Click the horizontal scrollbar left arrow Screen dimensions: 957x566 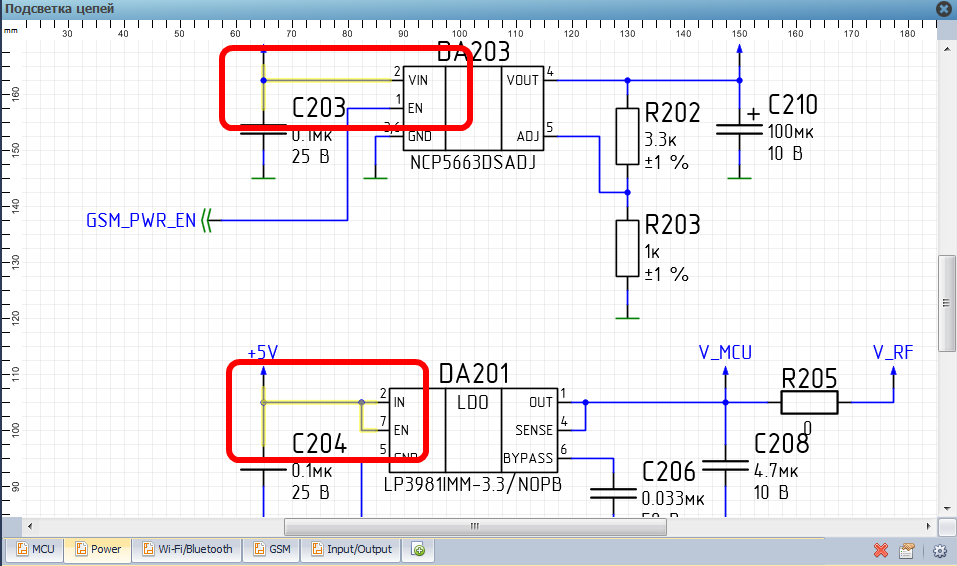(29, 526)
